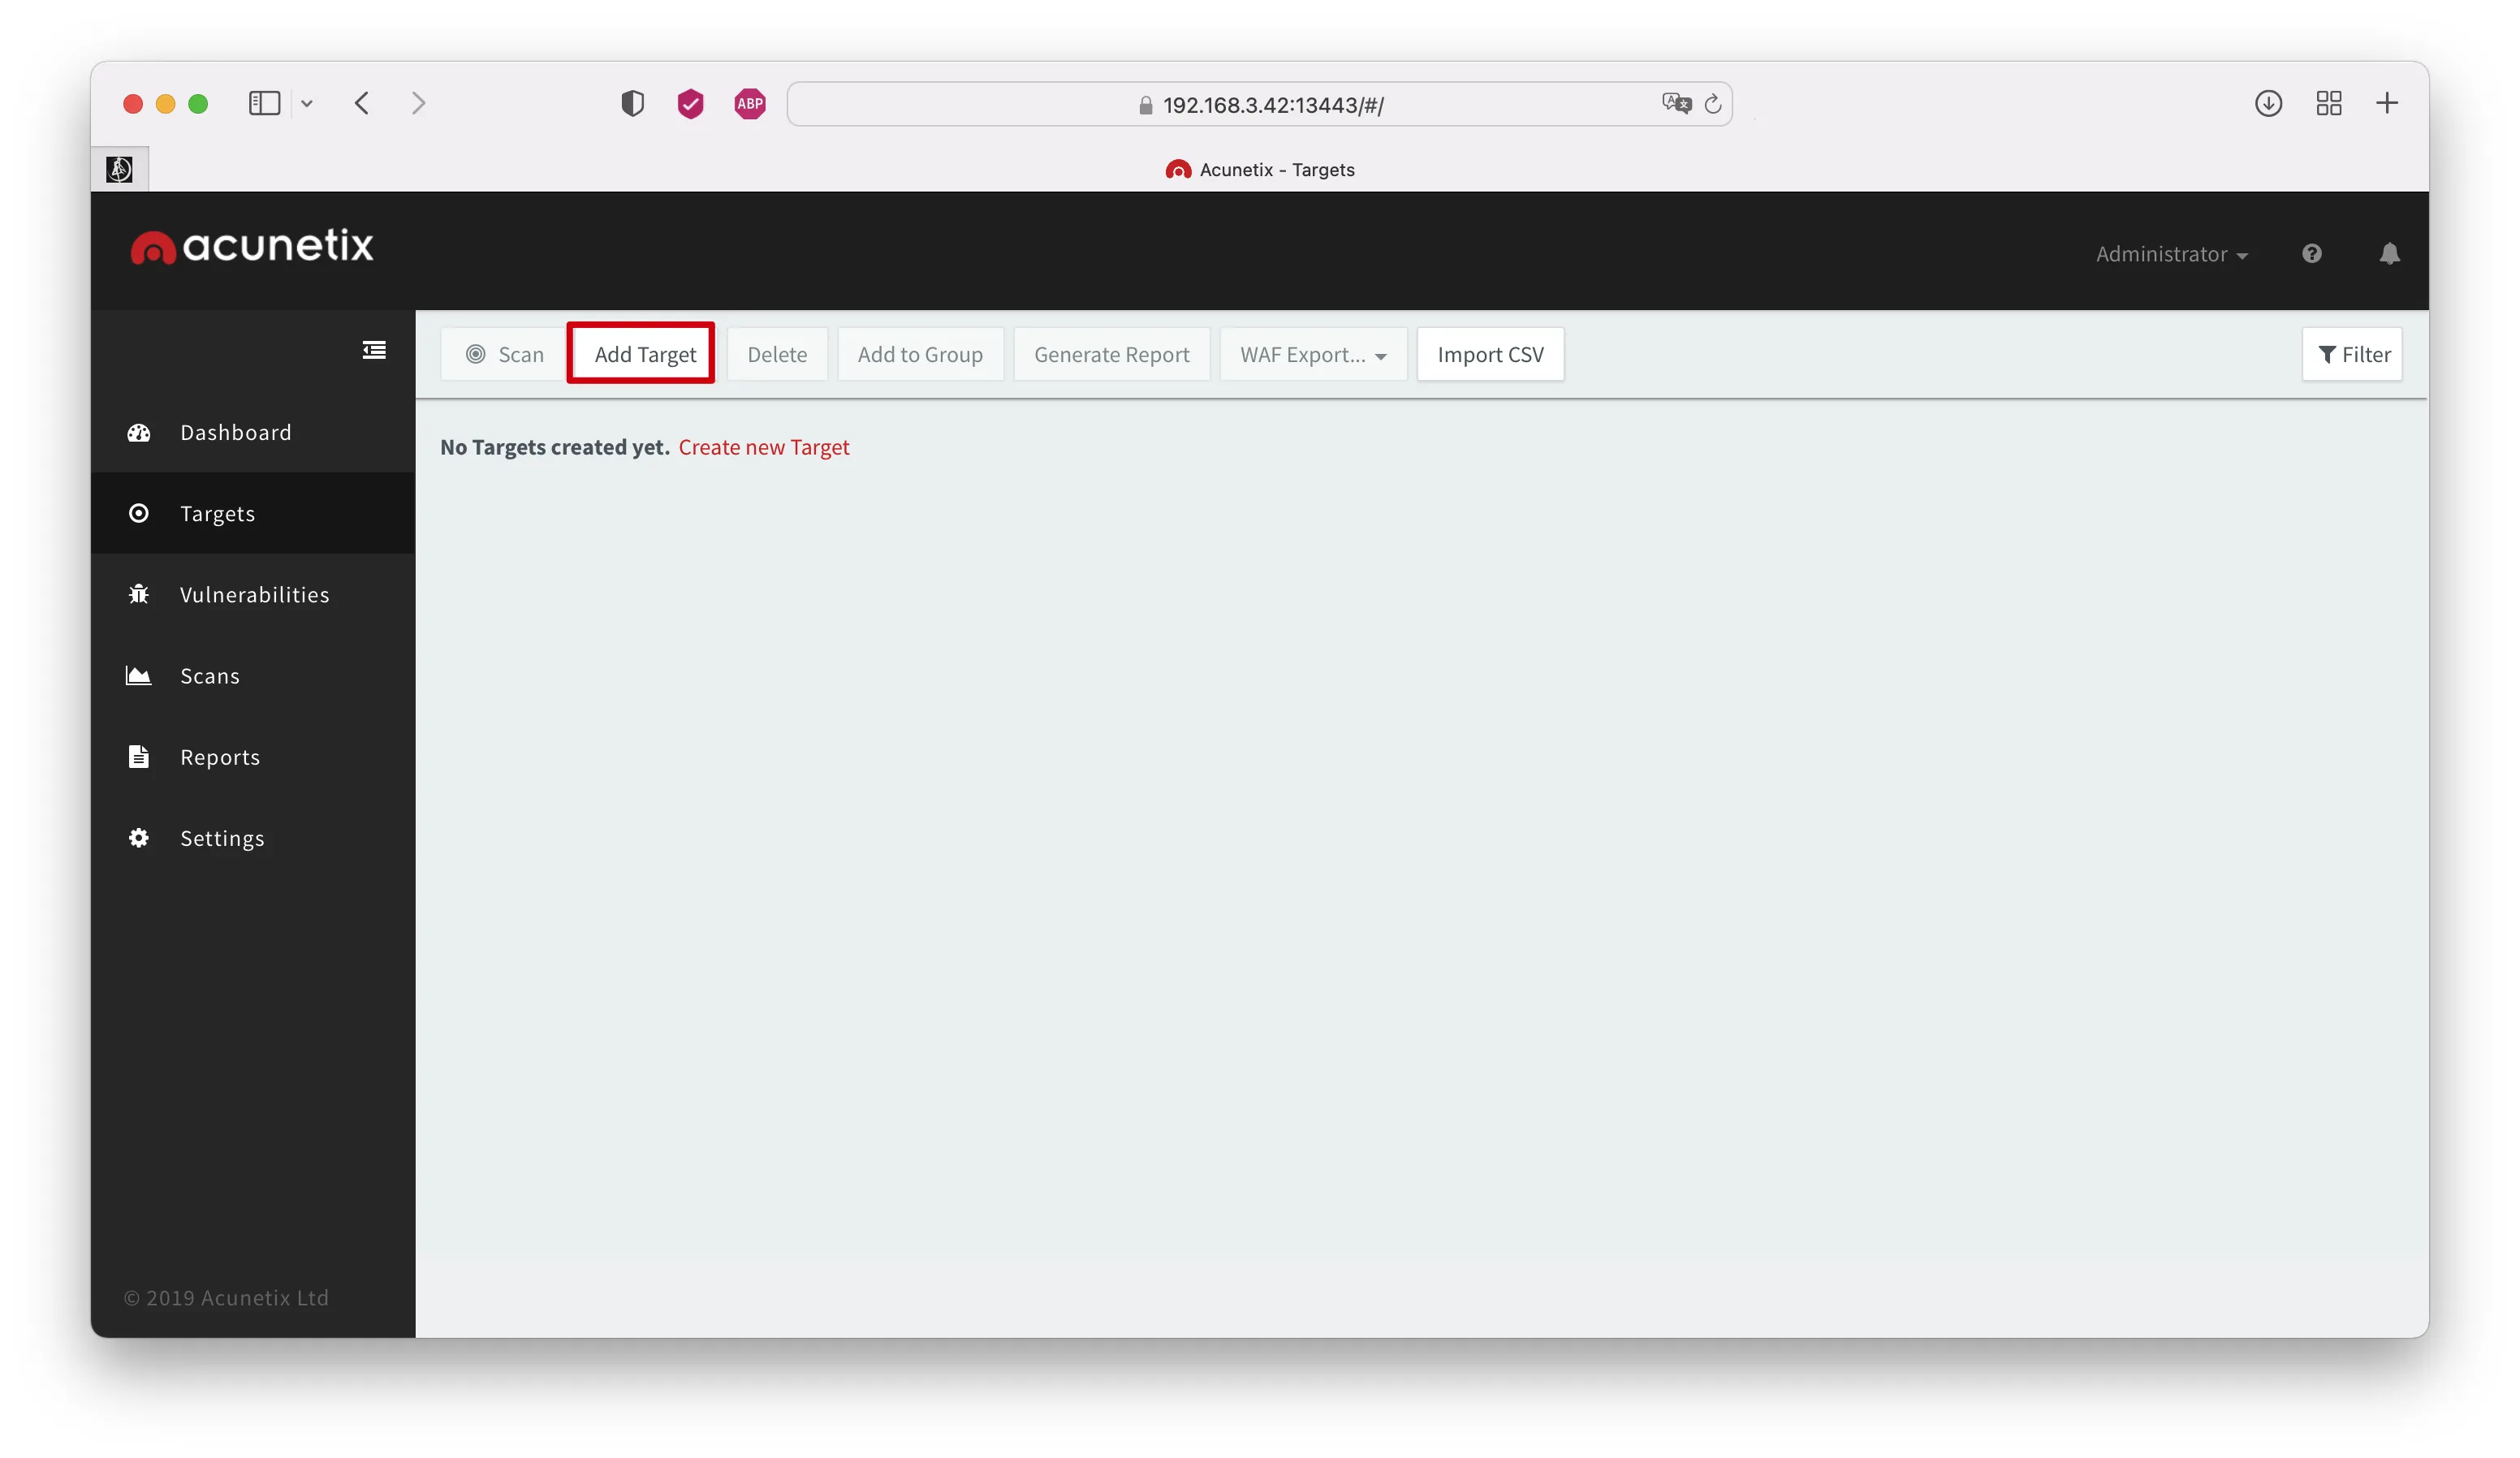This screenshot has height=1458, width=2520.
Task: Click the Scan button
Action: click(x=504, y=355)
